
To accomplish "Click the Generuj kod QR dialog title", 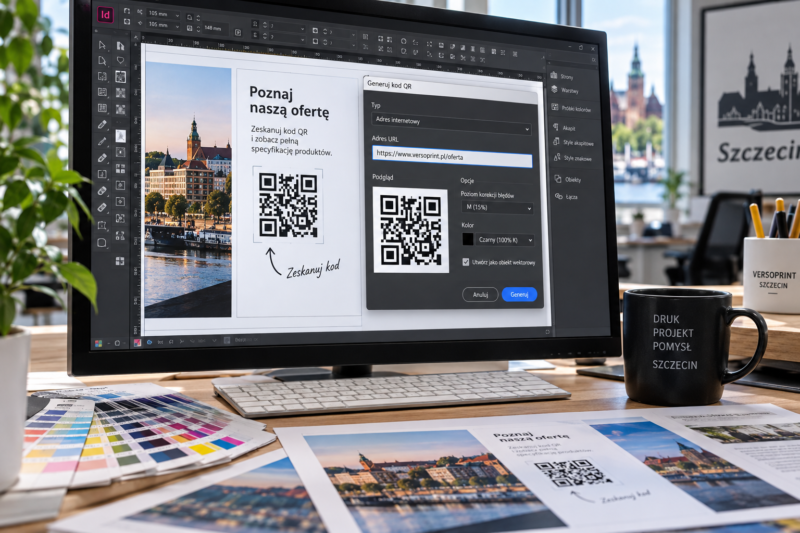I will point(389,85).
